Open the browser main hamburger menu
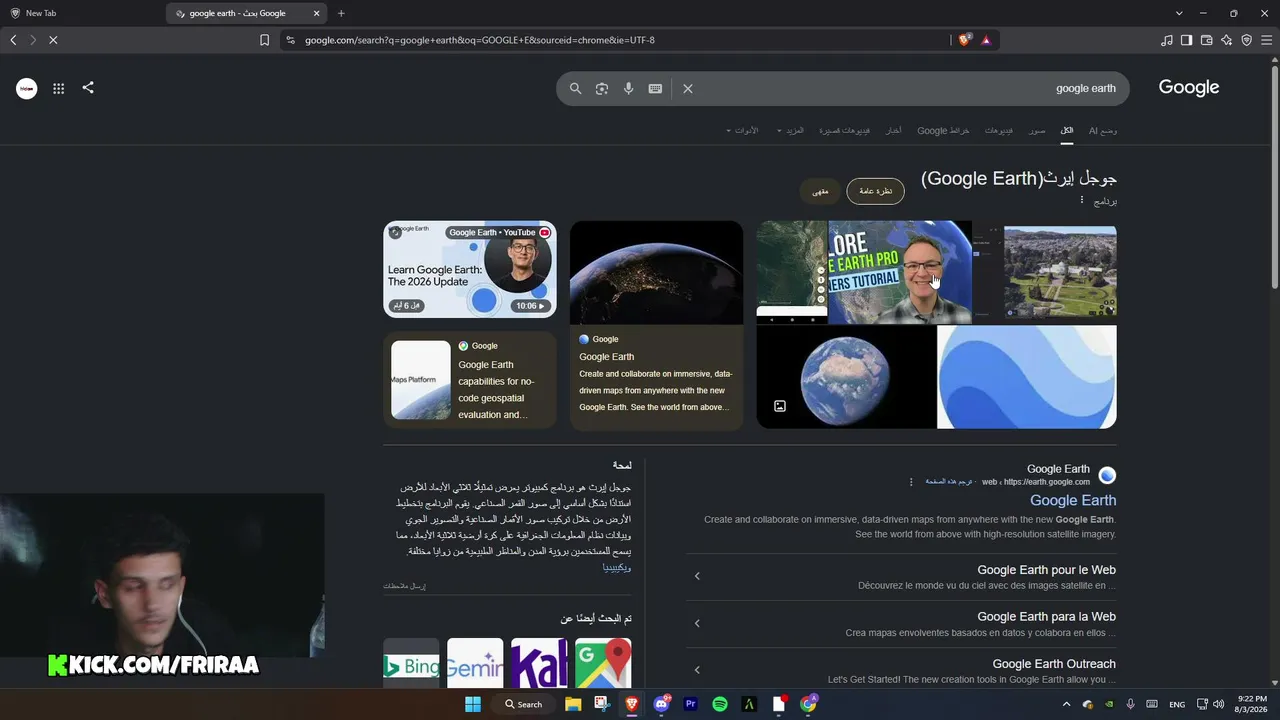The width and height of the screenshot is (1280, 720). click(x=1266, y=40)
